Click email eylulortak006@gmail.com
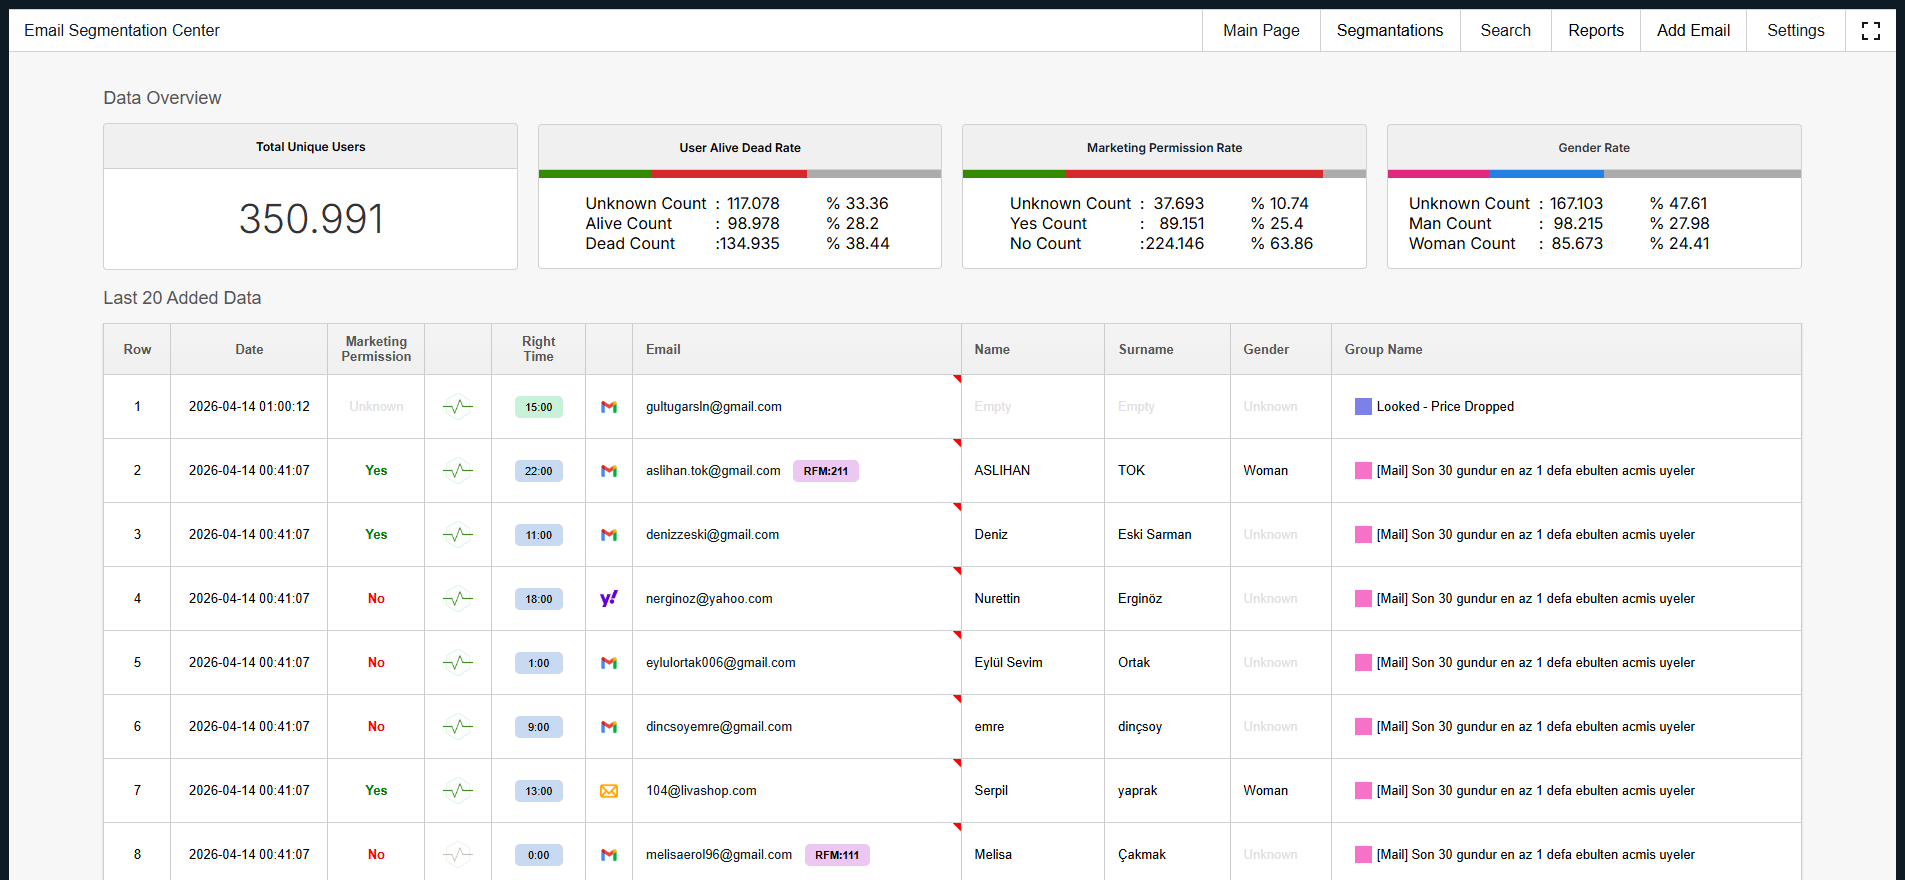1905x880 pixels. point(721,663)
